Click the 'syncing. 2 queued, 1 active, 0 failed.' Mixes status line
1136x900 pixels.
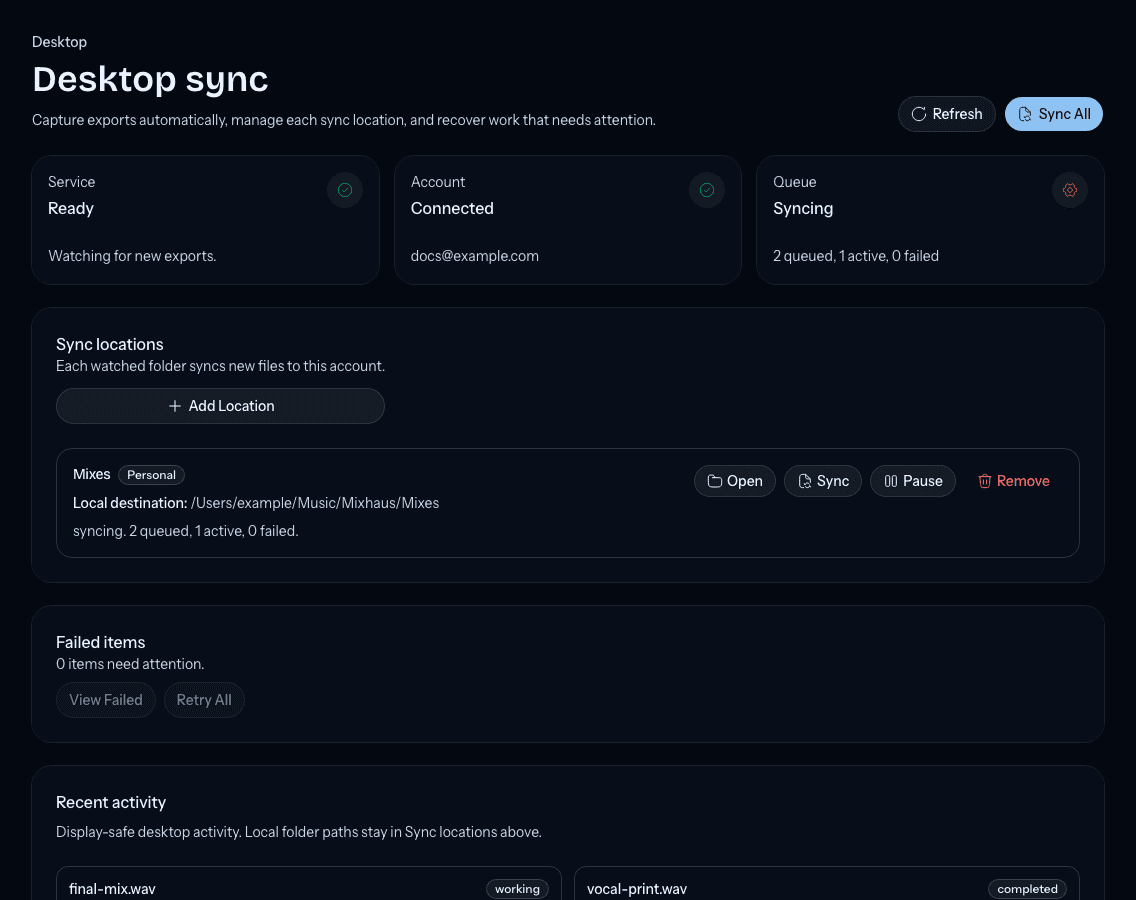[185, 531]
